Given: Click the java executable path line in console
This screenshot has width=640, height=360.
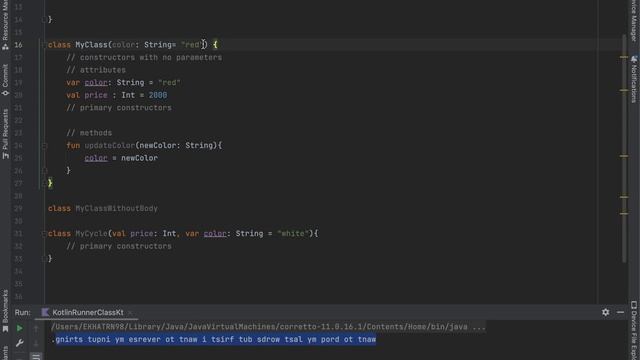Looking at the screenshot, I should tap(268, 327).
